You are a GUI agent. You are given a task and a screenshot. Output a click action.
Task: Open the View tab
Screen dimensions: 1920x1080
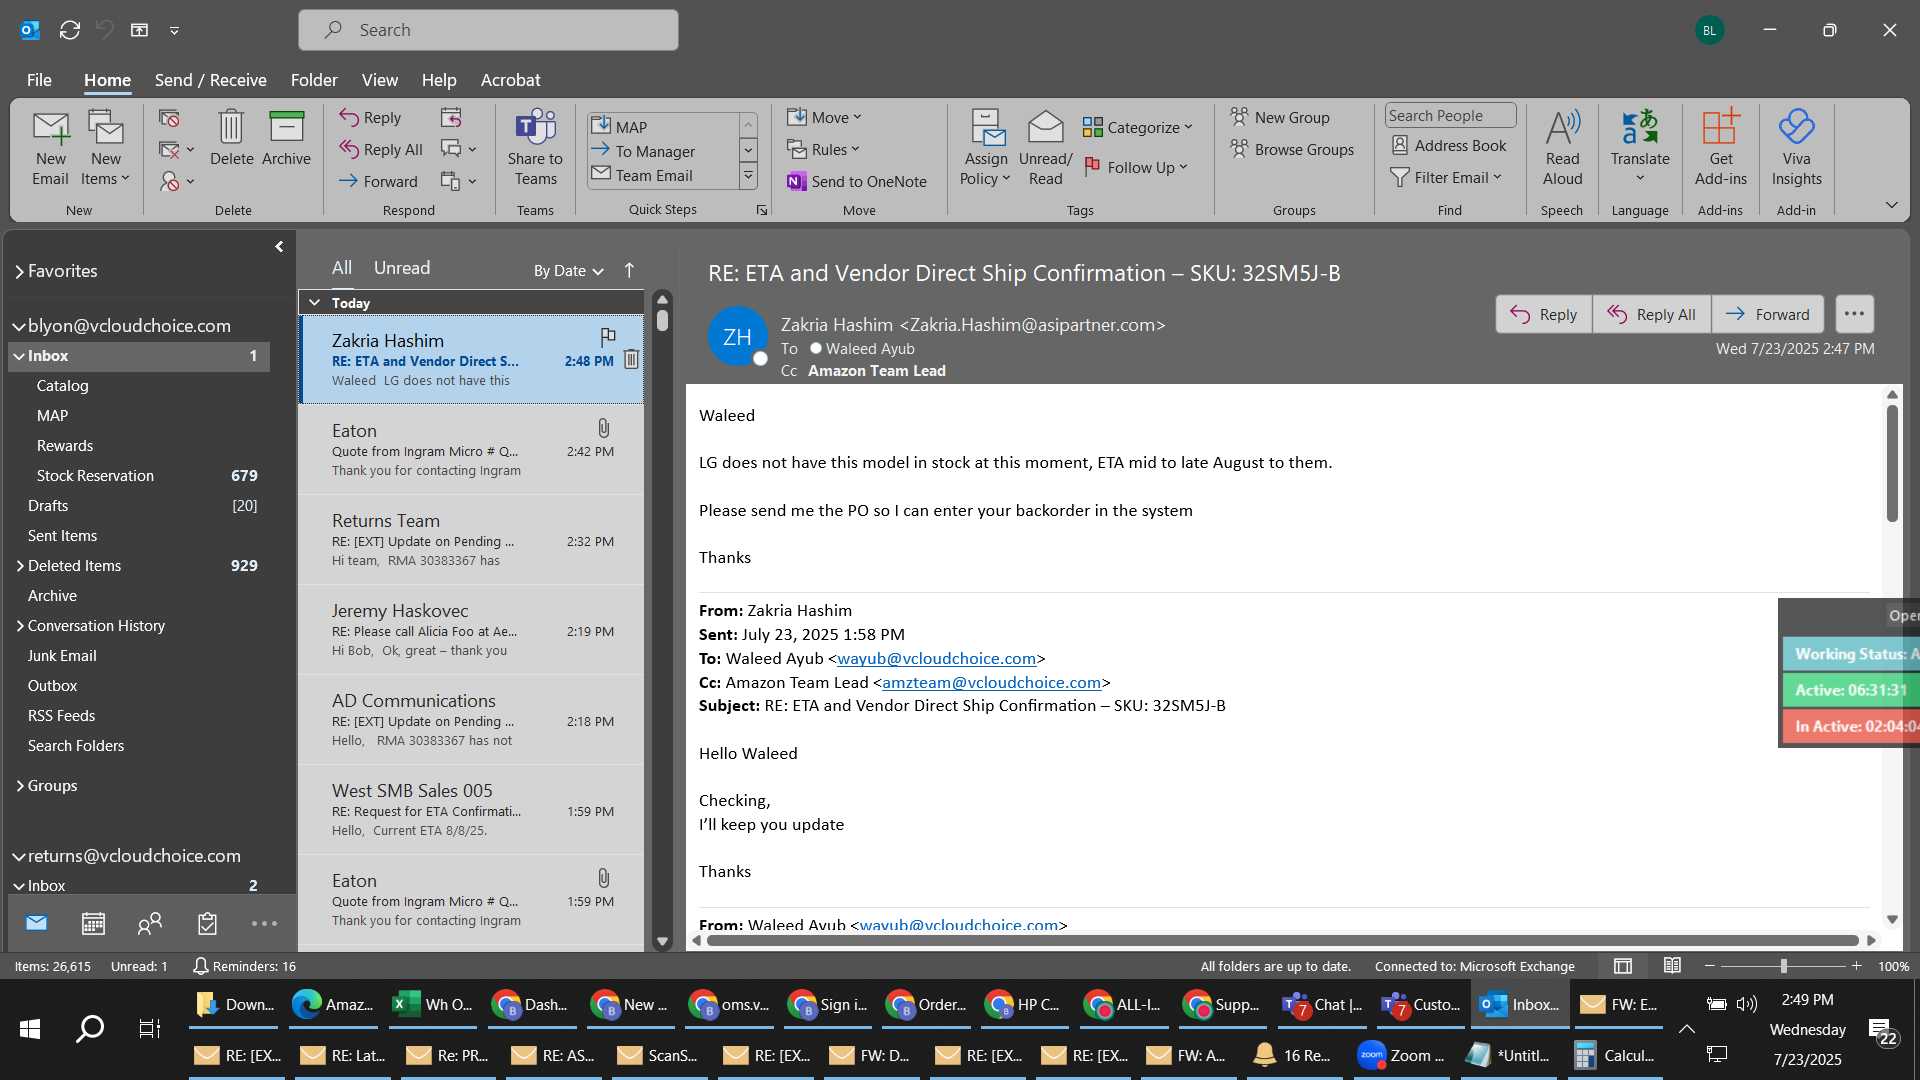(379, 80)
